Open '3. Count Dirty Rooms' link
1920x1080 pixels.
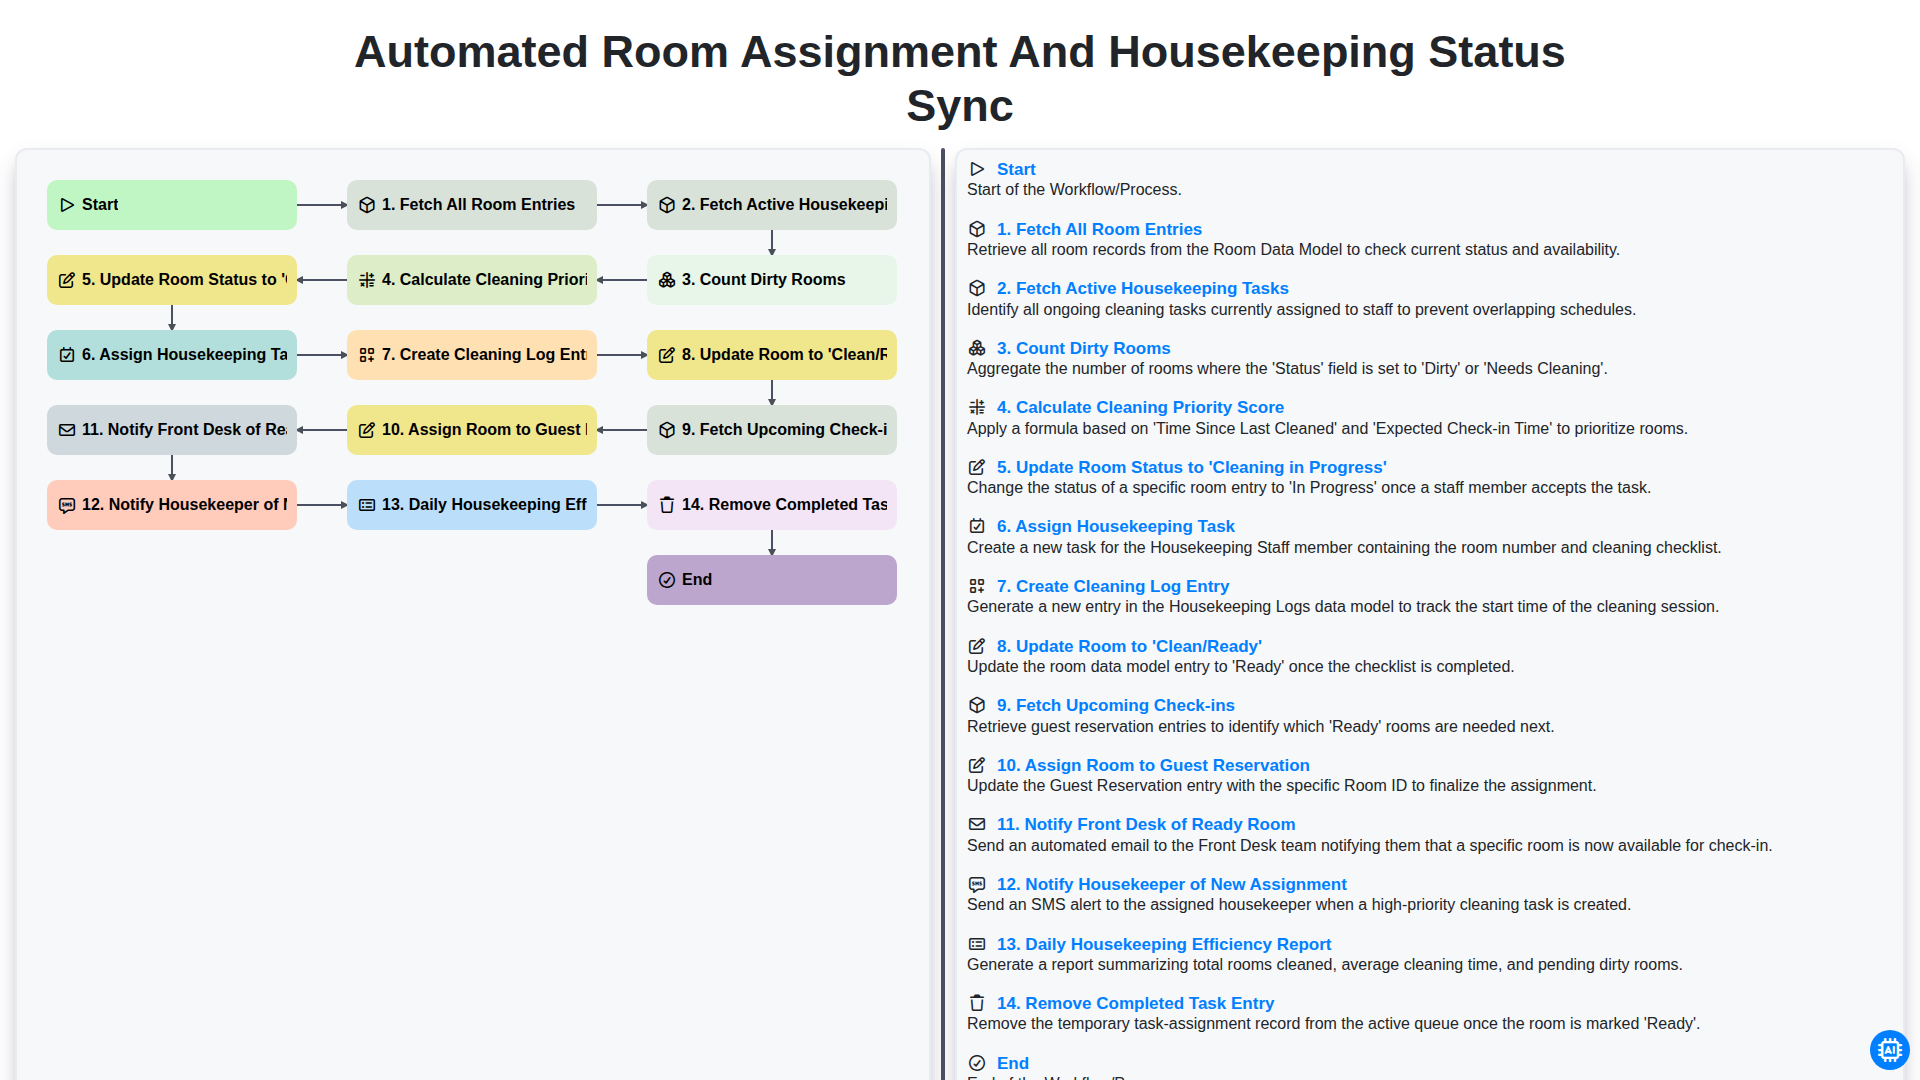[x=1083, y=348]
